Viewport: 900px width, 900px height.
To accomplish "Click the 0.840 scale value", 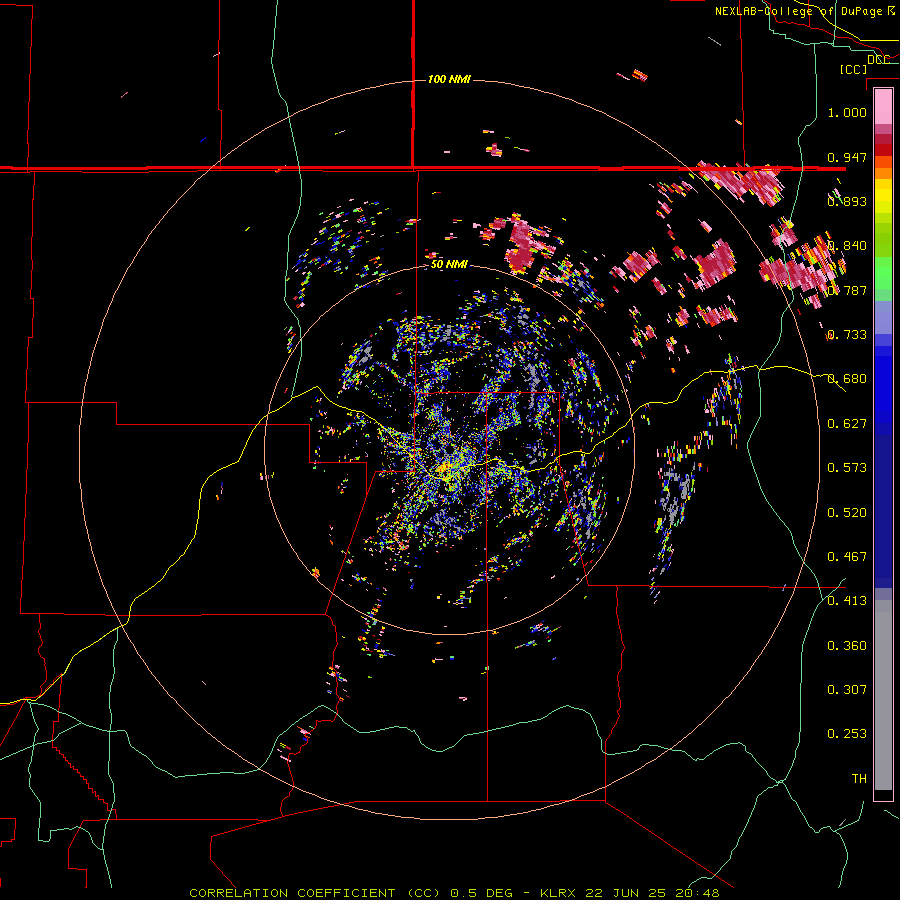I will pyautogui.click(x=847, y=246).
